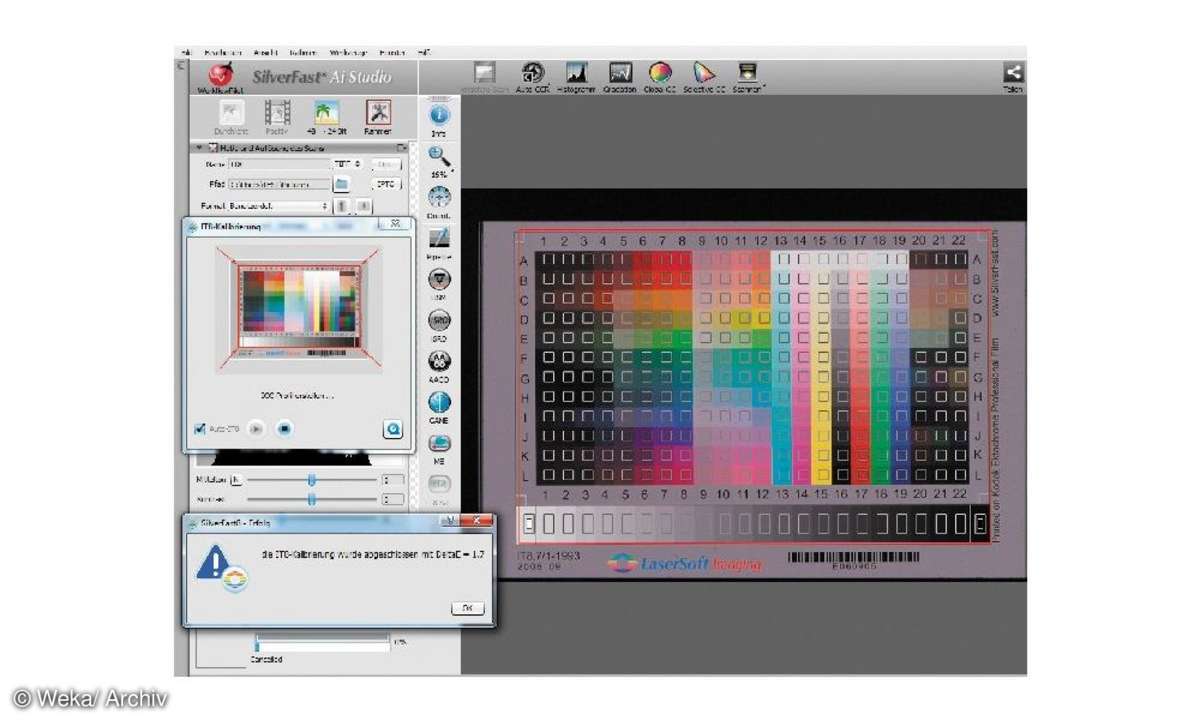
Task: Click the IPTC button
Action: click(x=386, y=184)
